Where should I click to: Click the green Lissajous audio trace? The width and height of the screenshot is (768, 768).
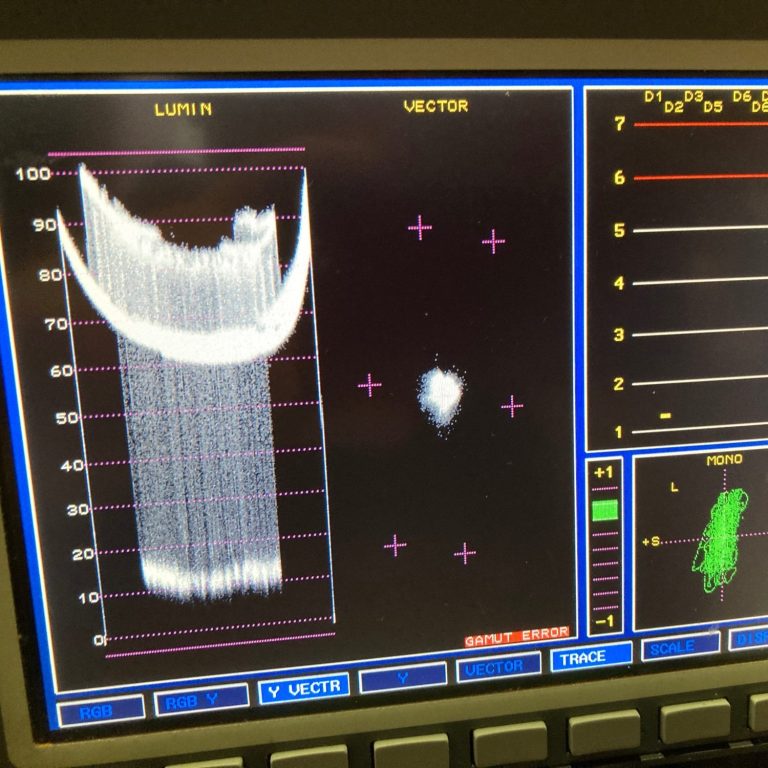click(720, 539)
